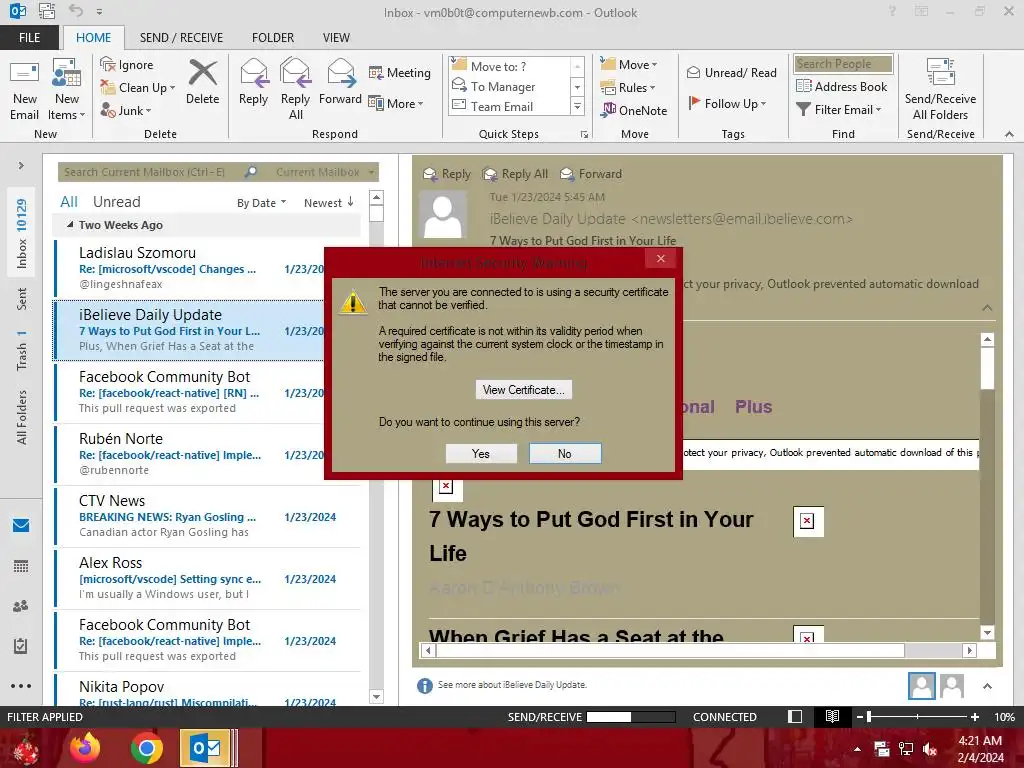Image resolution: width=1024 pixels, height=768 pixels.
Task: Open the Trash folder shortcut
Action: tap(21, 351)
